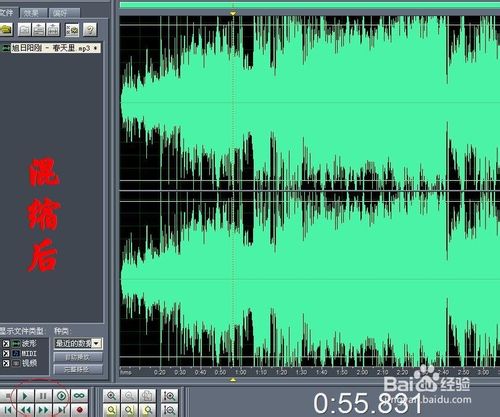Viewport: 500px width, 417px height.
Task: Toggle the advanced options icon in the file panel
Action: point(72,30)
